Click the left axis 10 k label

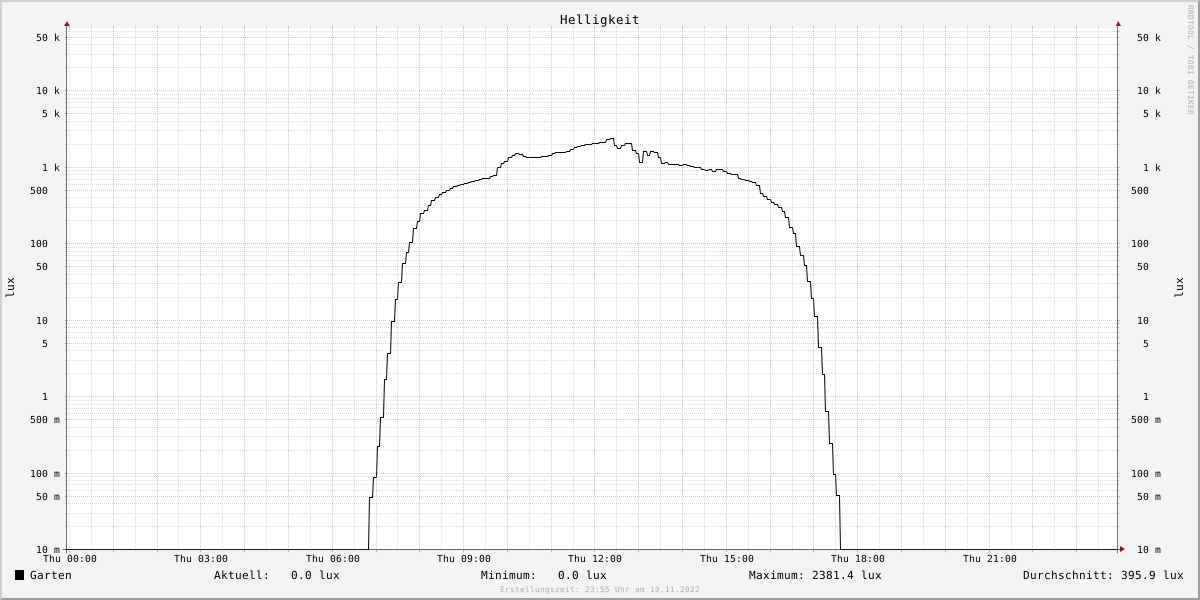(x=48, y=91)
